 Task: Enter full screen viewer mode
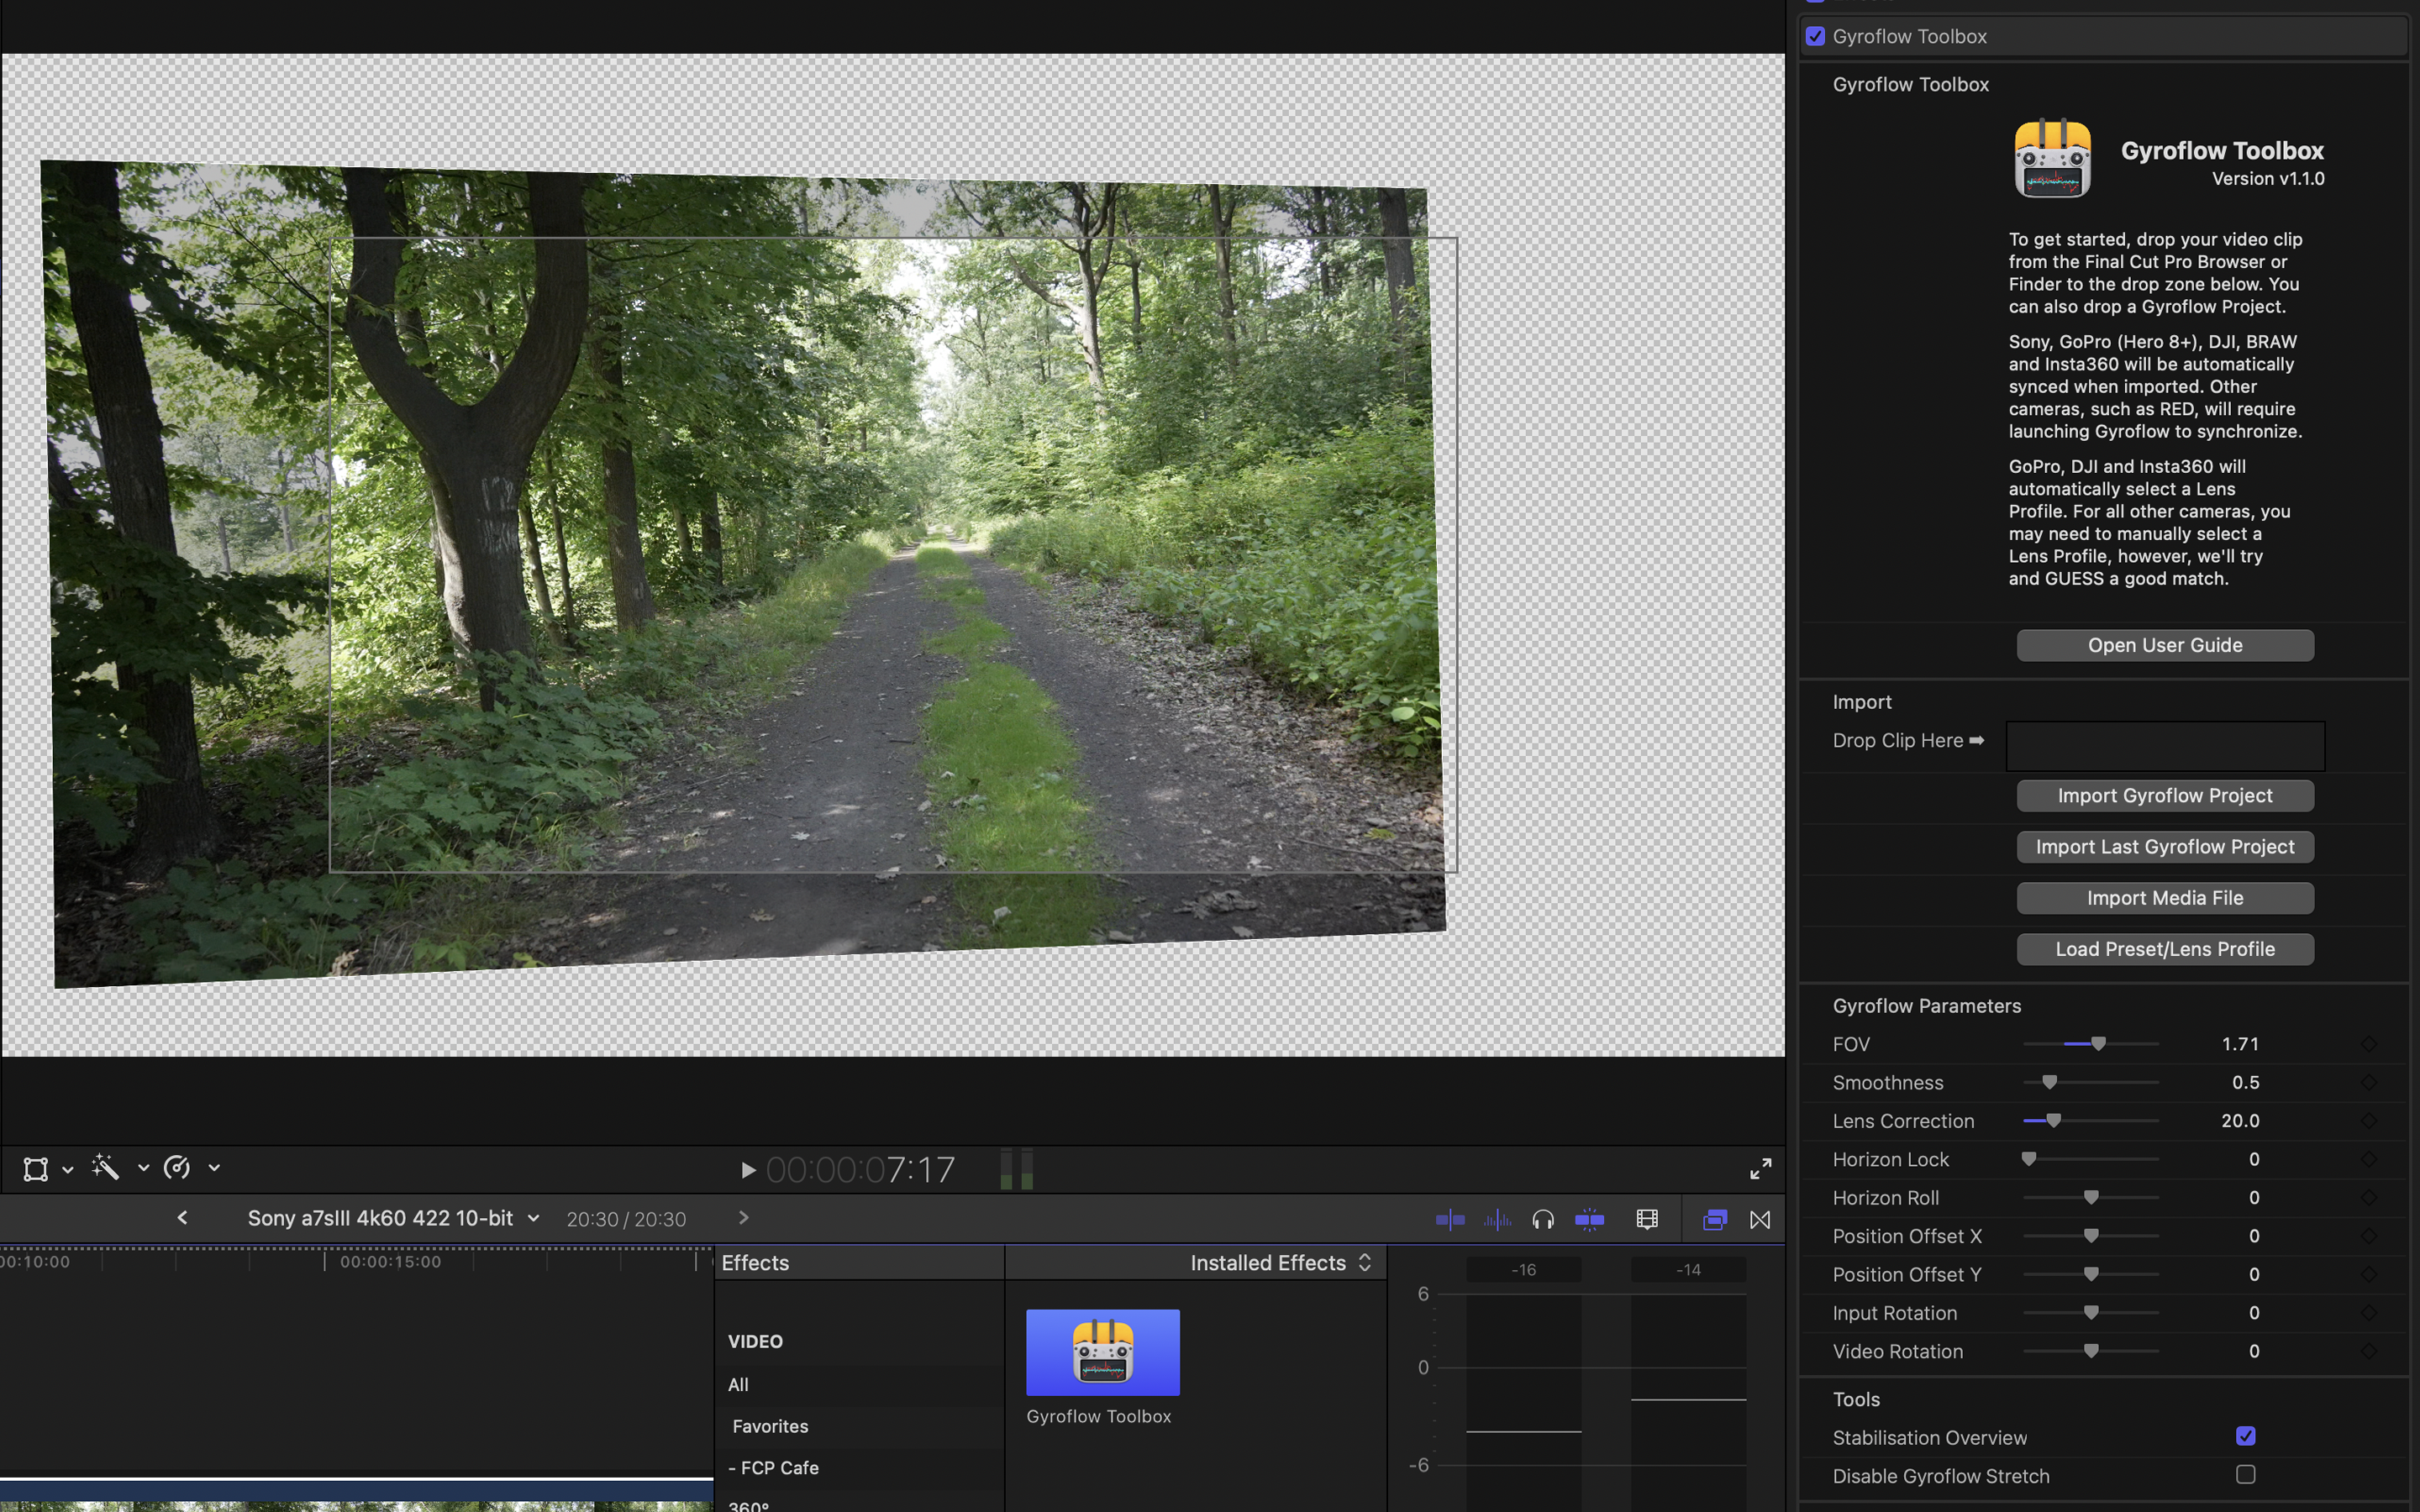(x=1760, y=1168)
